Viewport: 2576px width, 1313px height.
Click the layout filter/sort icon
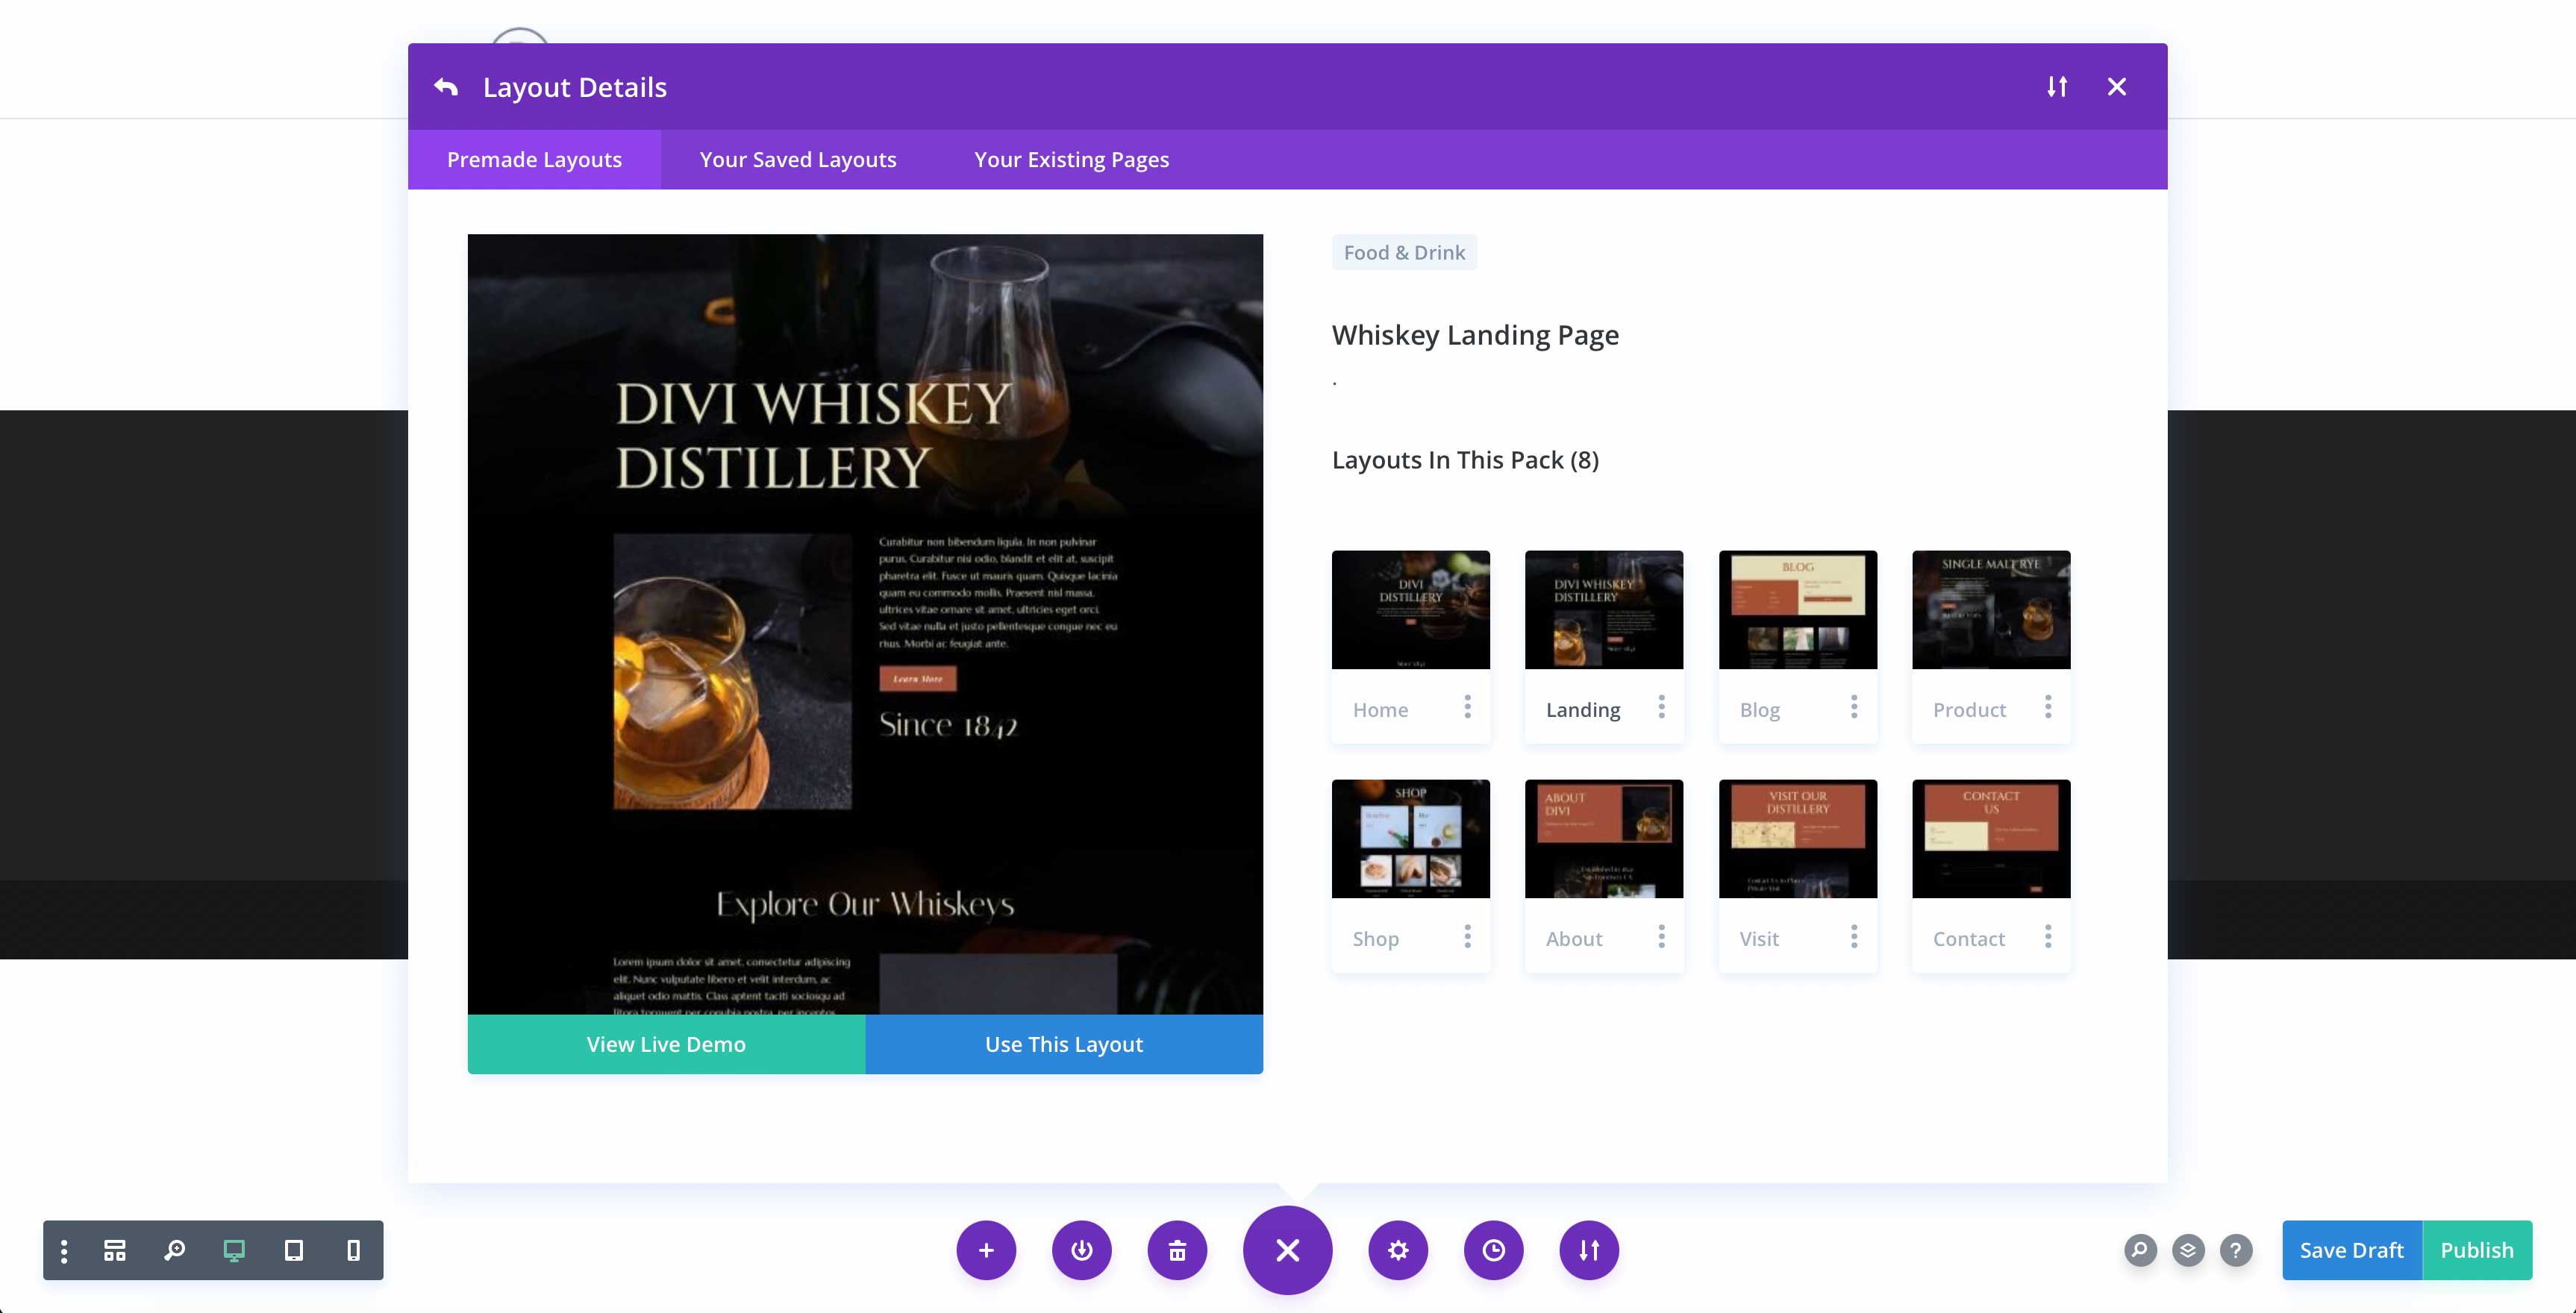point(2057,85)
